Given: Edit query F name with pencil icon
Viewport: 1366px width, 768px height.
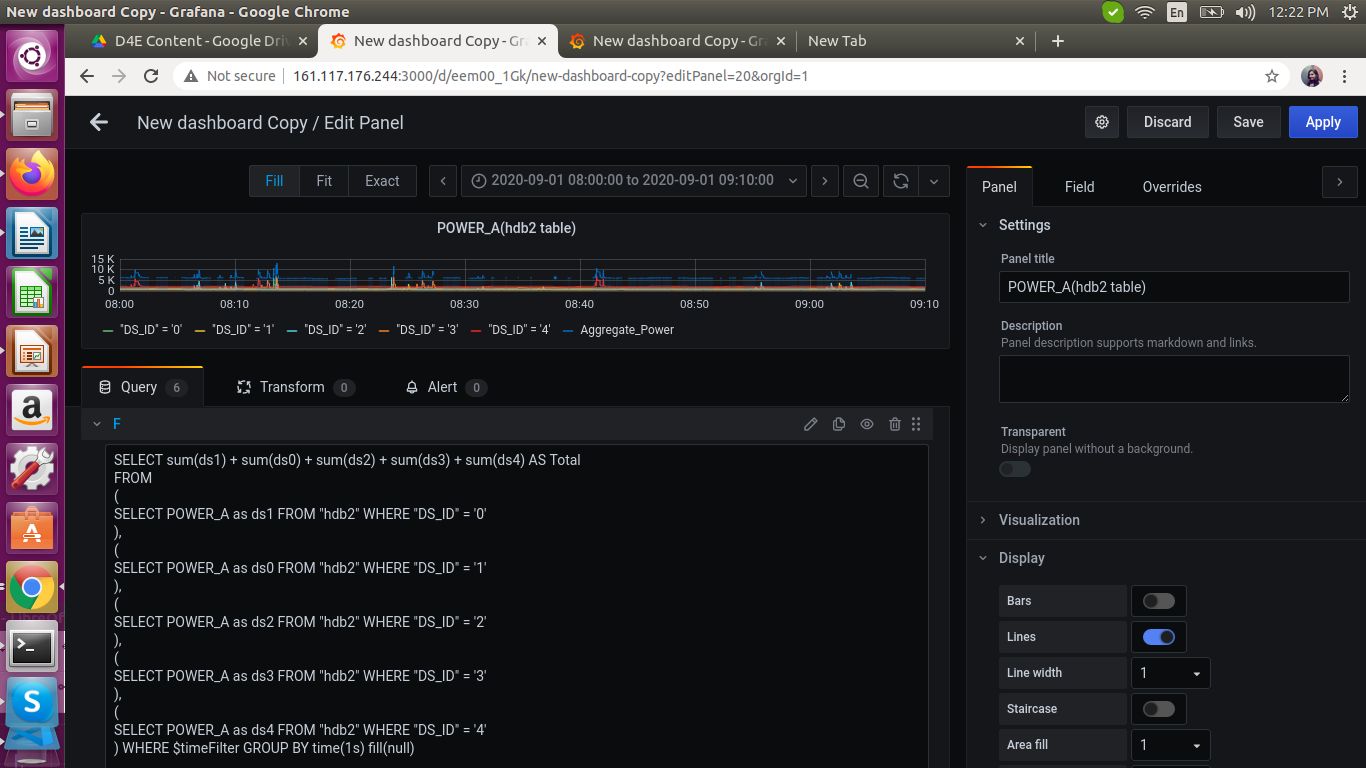Looking at the screenshot, I should tap(811, 424).
